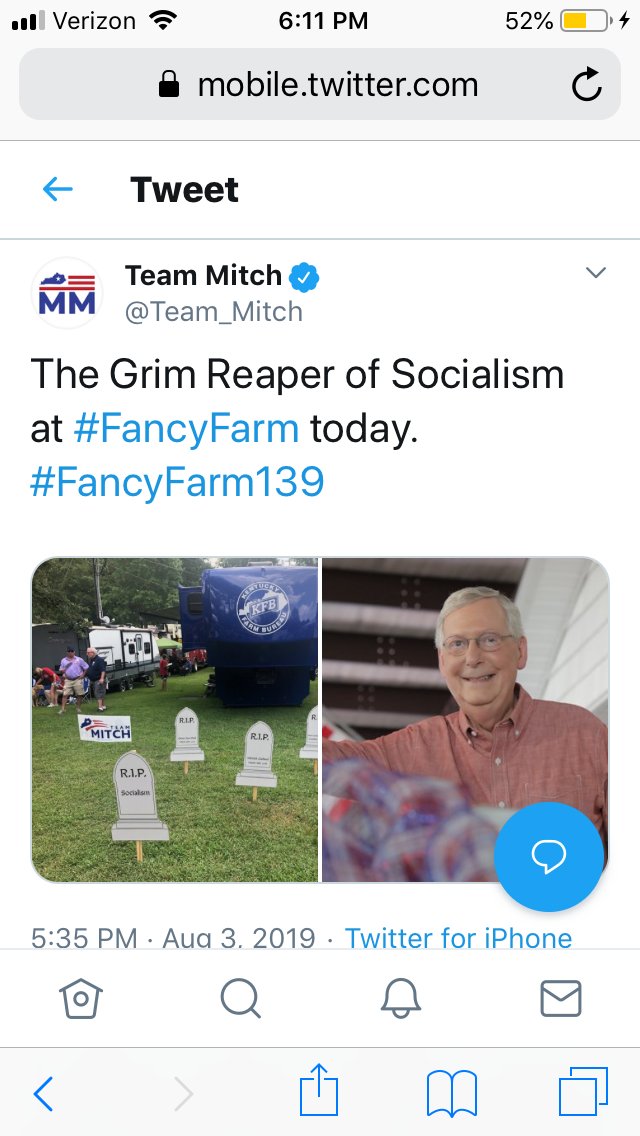
Task: Go to Twitter Home tab
Action: 80,998
